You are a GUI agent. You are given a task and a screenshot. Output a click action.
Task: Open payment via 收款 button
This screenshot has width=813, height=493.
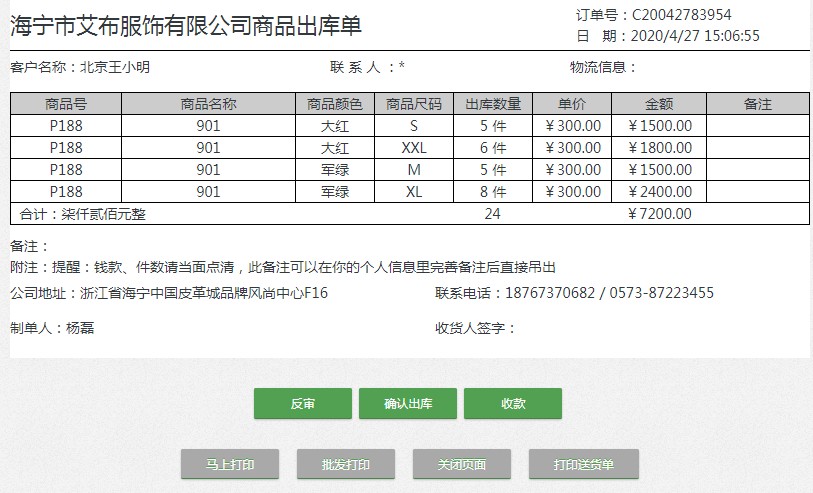click(513, 403)
